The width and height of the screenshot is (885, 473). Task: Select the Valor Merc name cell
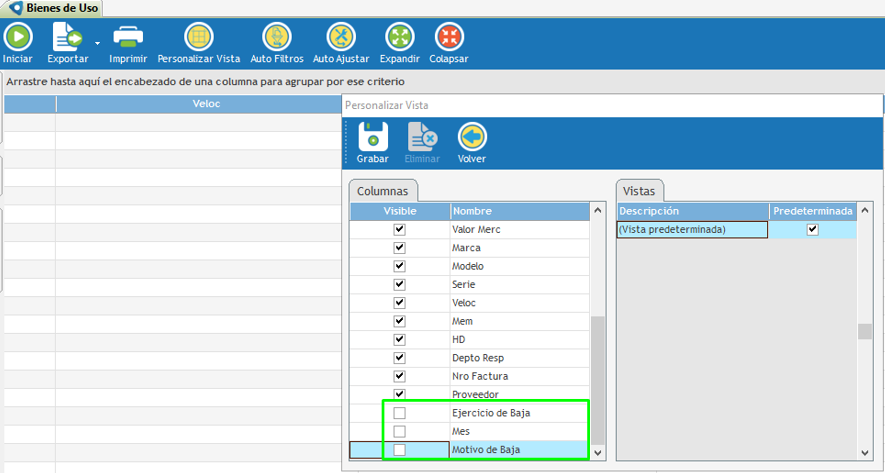click(520, 230)
